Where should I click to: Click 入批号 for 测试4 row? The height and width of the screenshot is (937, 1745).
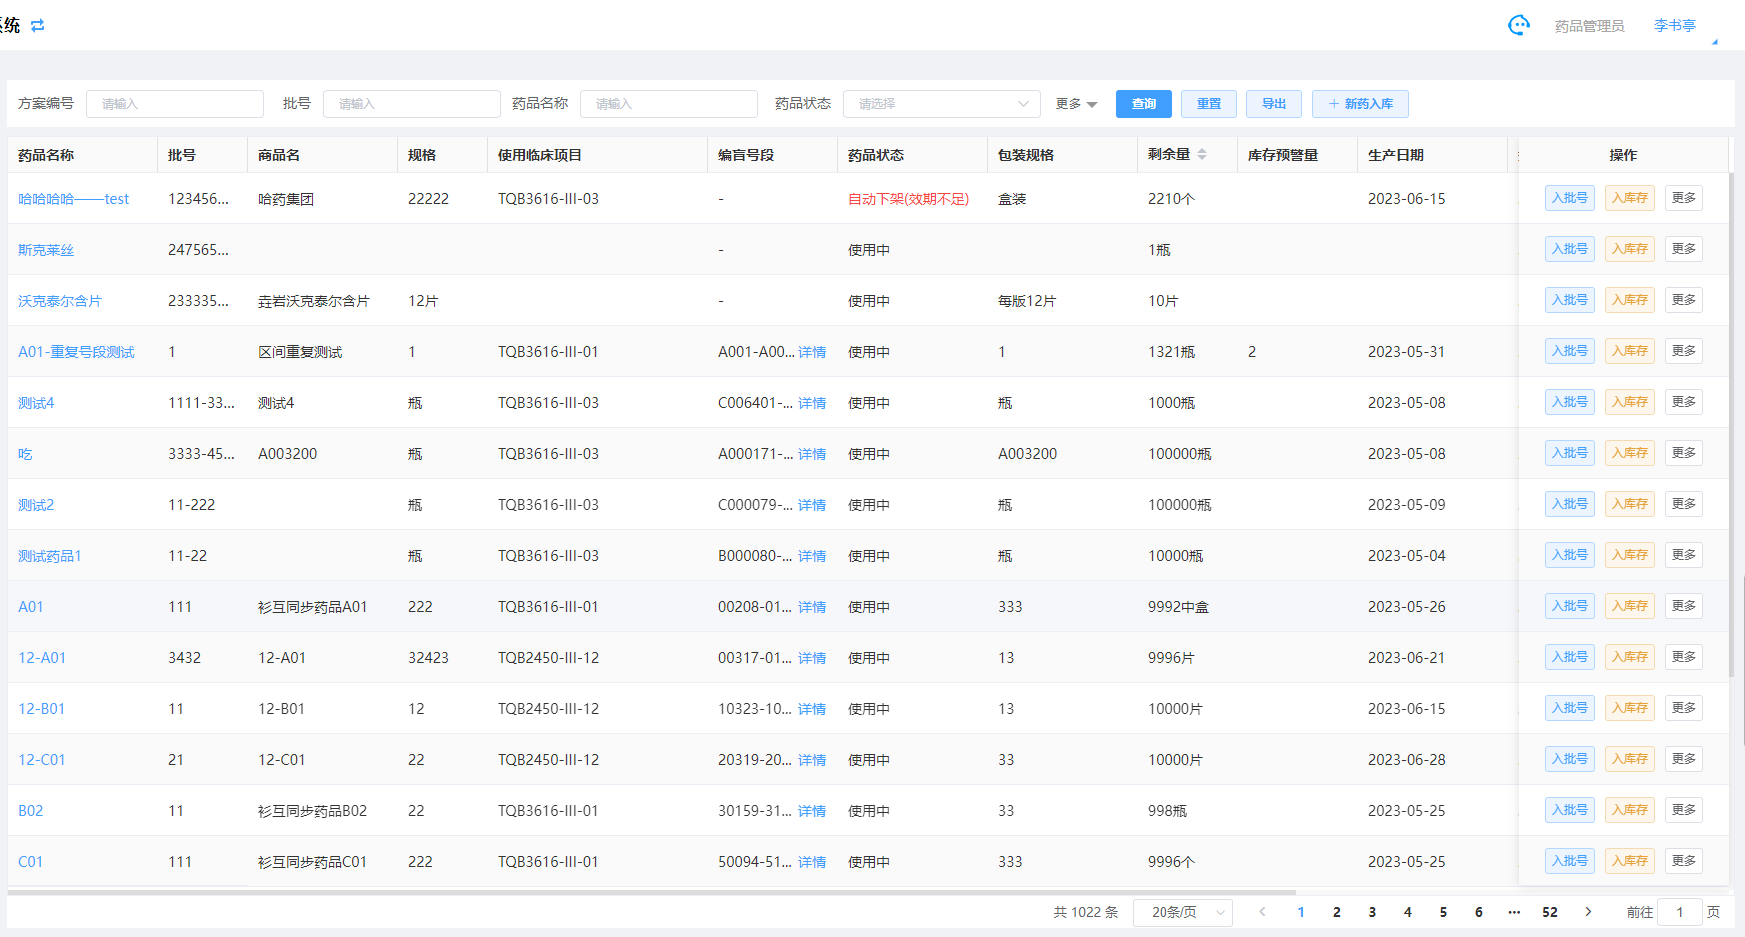point(1570,402)
